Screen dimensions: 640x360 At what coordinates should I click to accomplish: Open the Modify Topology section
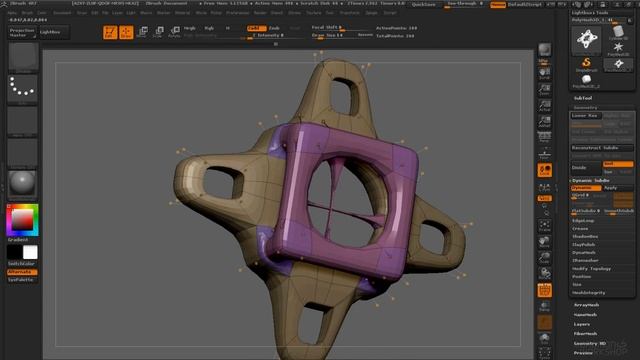pos(591,269)
